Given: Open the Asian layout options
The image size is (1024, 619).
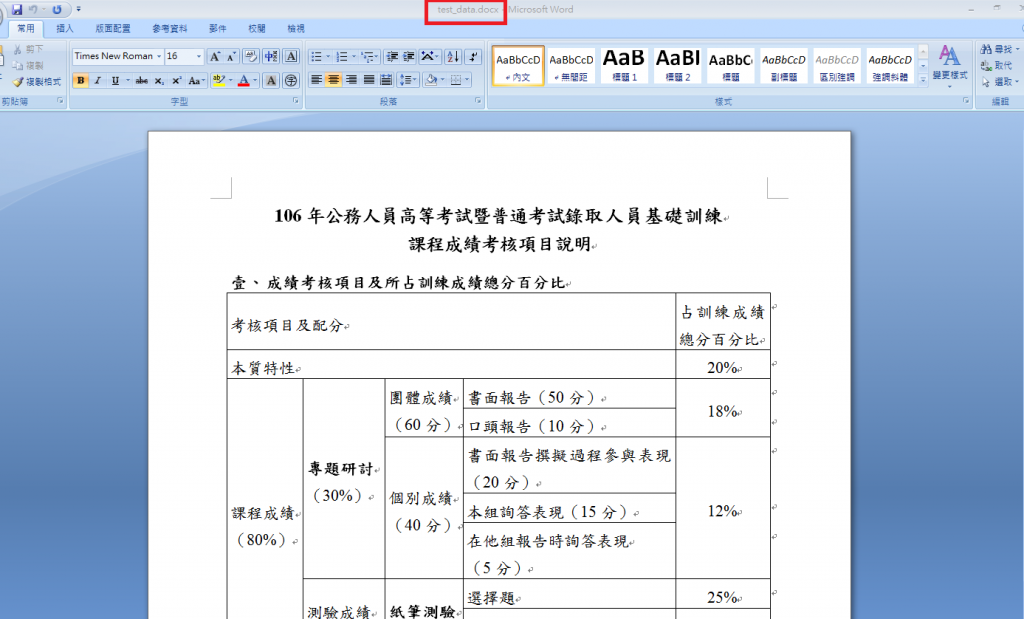Looking at the screenshot, I should [x=429, y=57].
